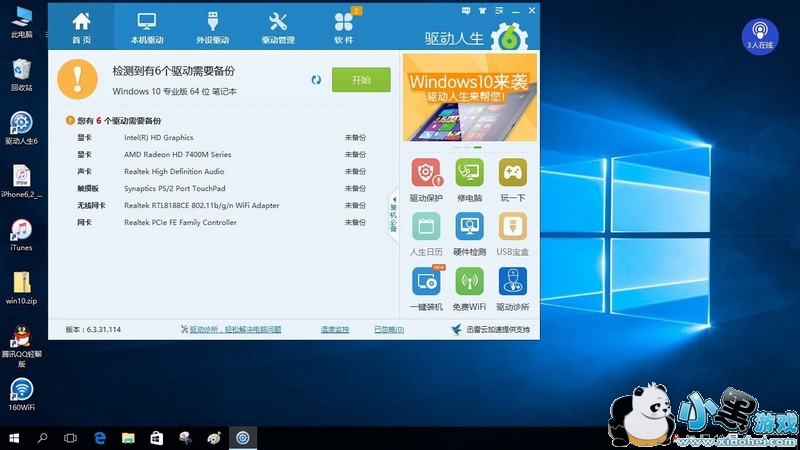Image resolution: width=800 pixels, height=450 pixels.
Task: Open the 160WiFi desktop shortcut
Action: [21, 394]
